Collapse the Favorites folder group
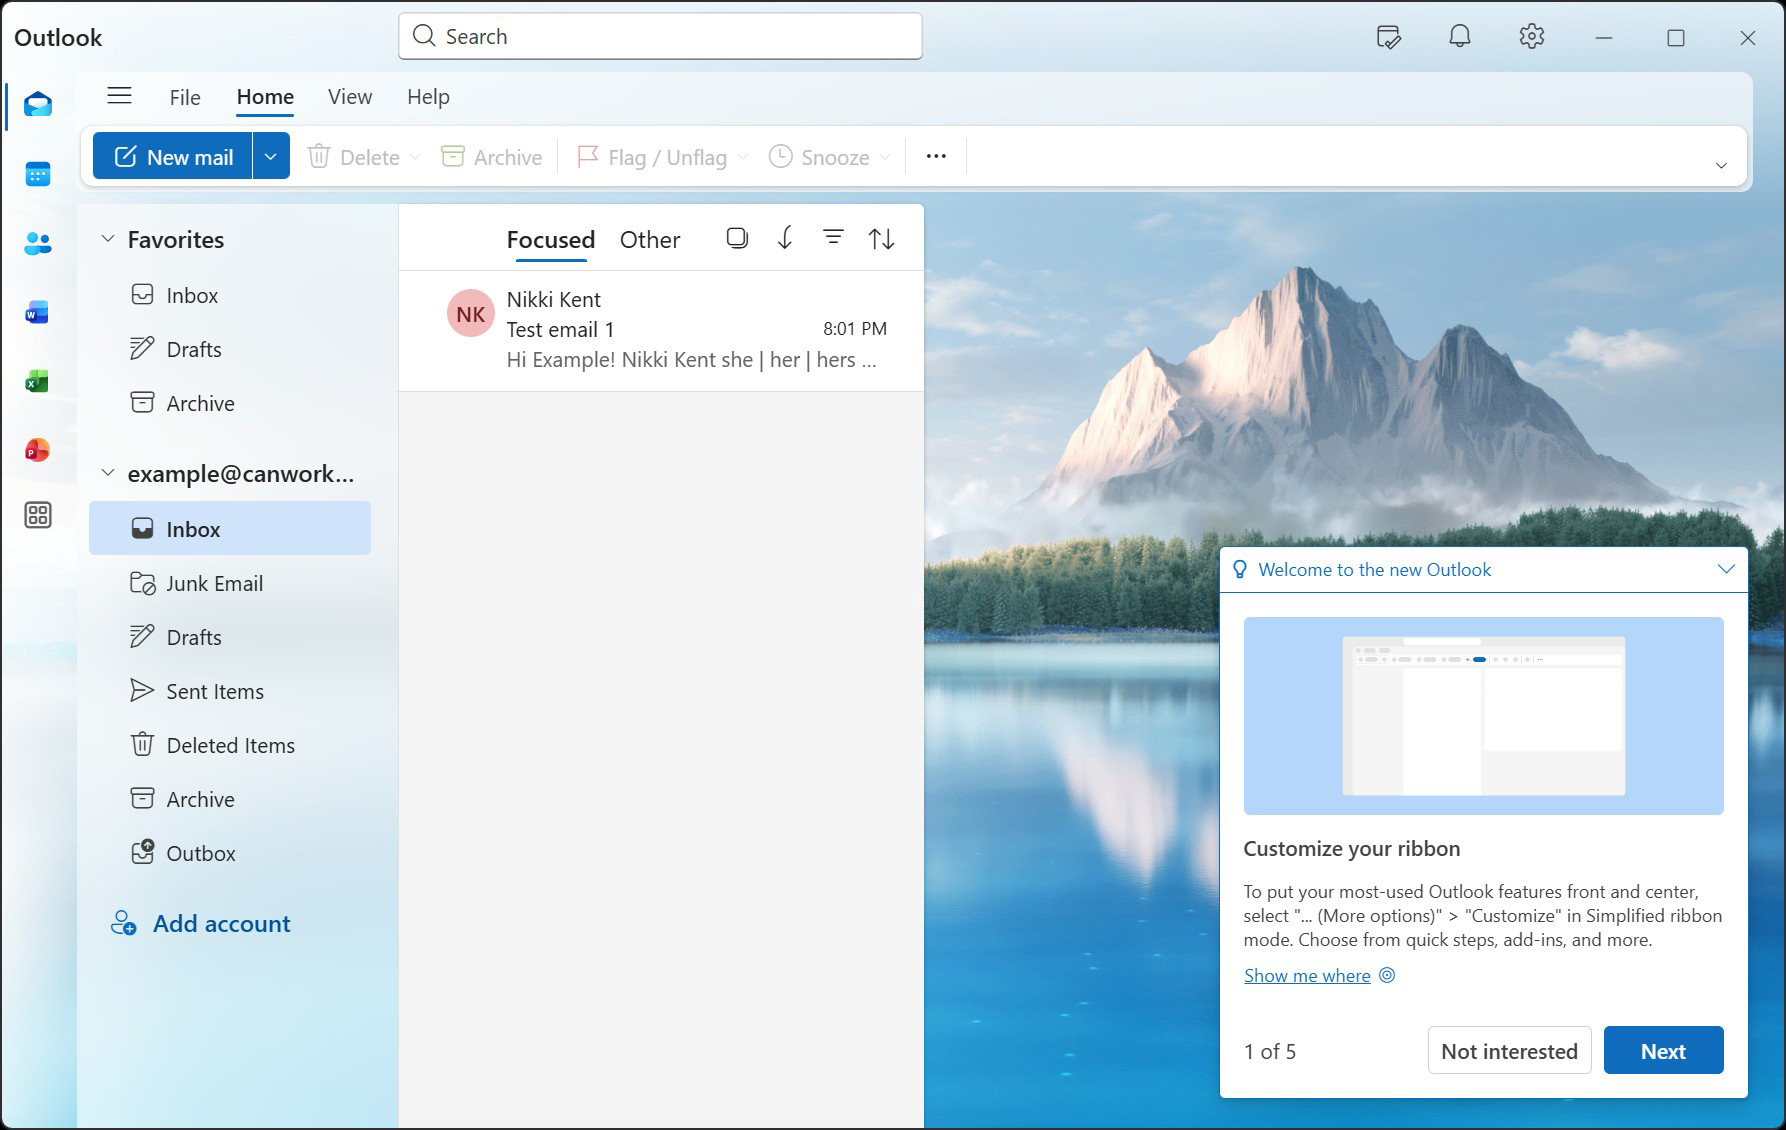 (x=108, y=239)
